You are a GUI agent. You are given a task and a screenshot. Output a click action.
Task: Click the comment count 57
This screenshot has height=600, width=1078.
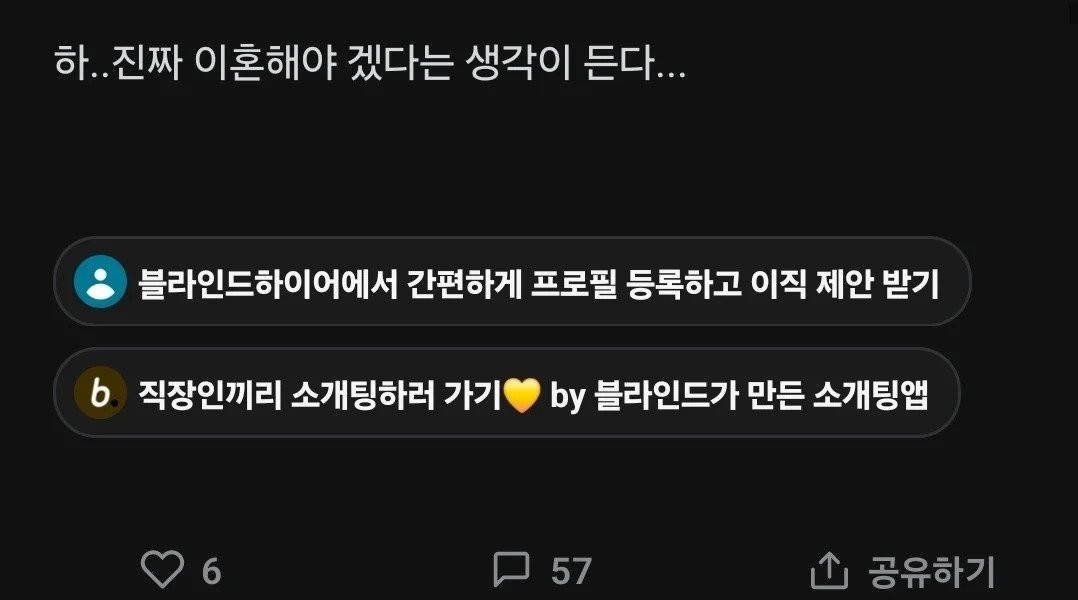(x=571, y=571)
